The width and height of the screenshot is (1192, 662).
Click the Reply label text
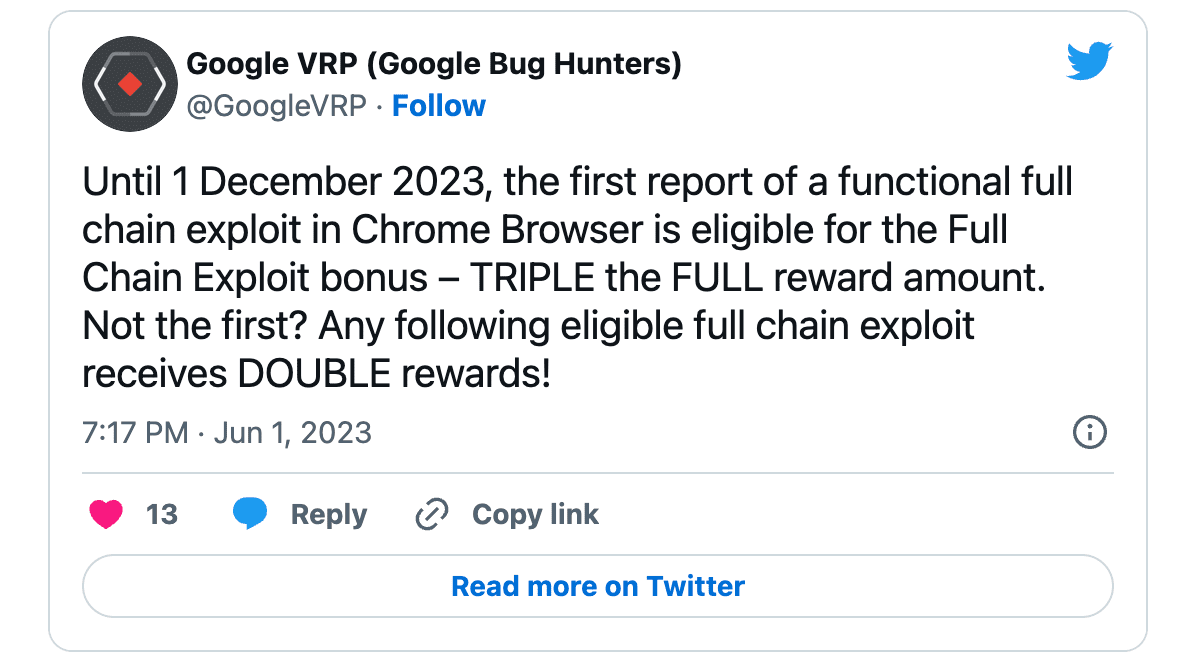329,513
